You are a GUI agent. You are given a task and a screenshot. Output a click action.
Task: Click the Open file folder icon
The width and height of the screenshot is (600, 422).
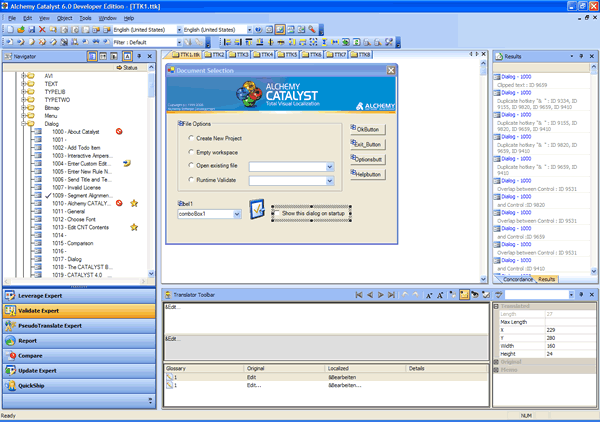[x=21, y=29]
